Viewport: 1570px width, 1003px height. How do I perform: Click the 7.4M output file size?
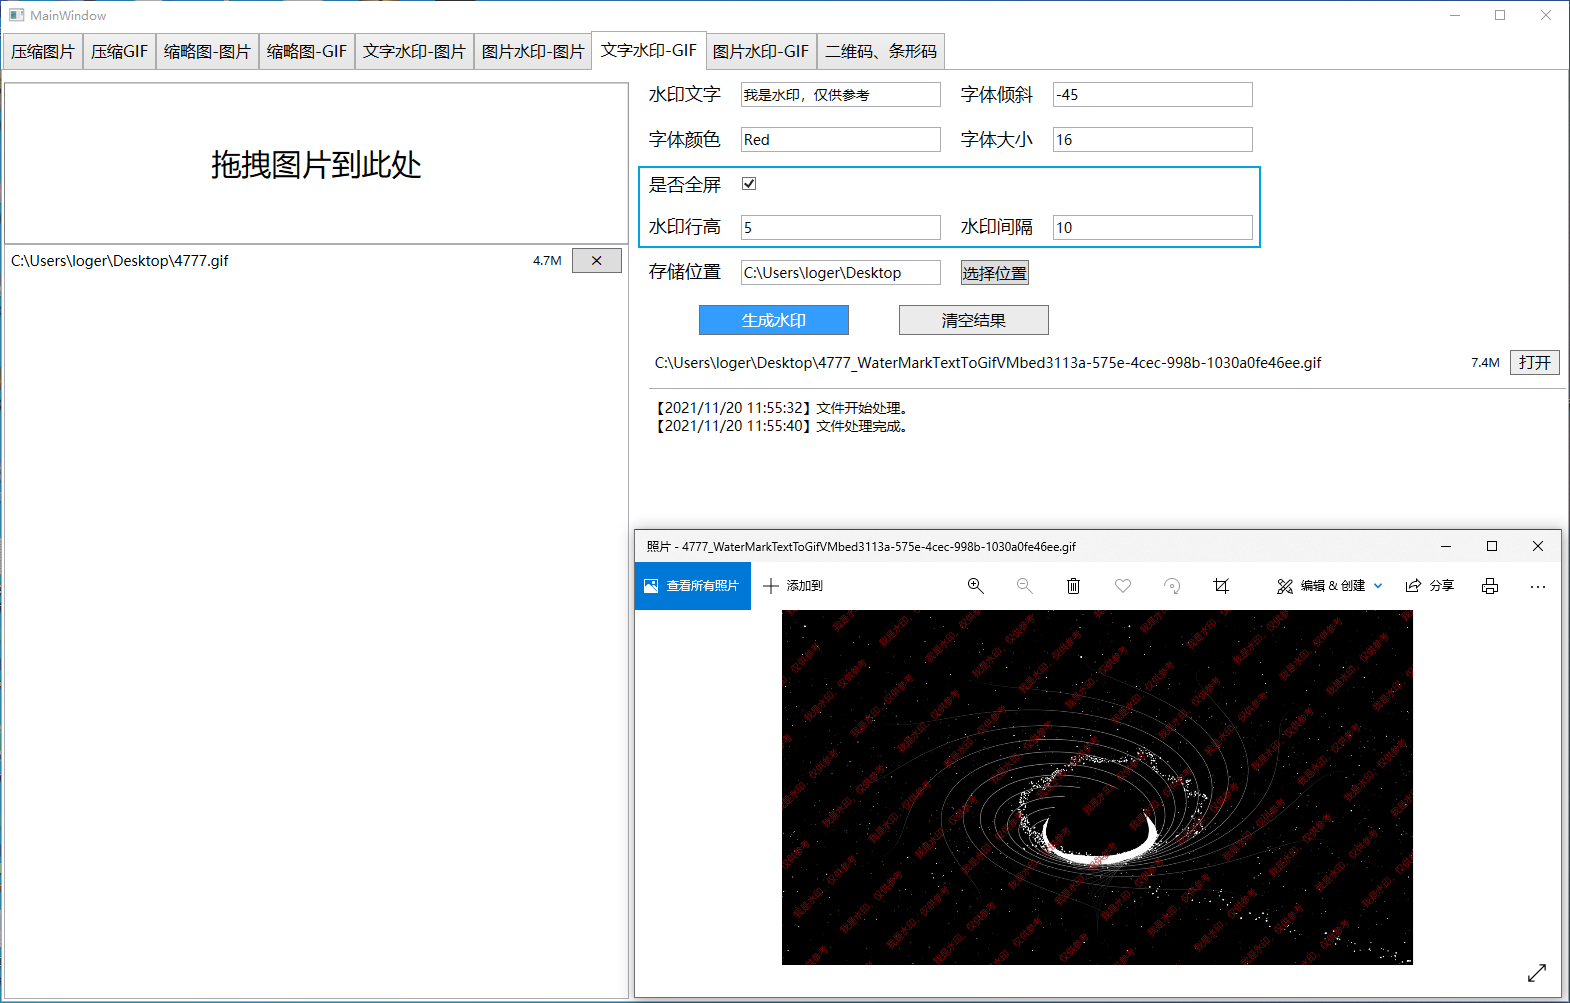pos(1485,363)
